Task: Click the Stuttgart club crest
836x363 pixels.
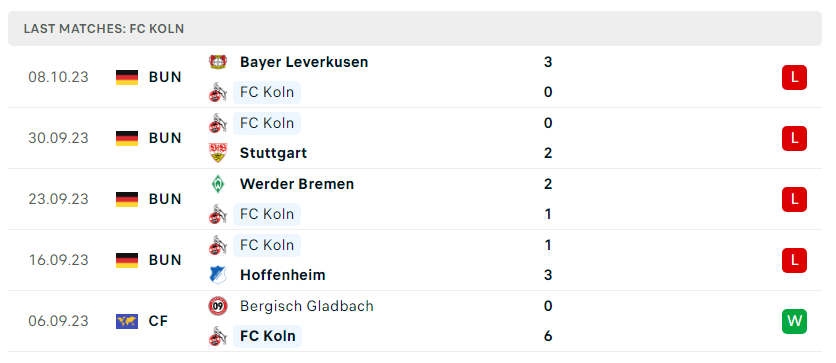Action: [218, 153]
